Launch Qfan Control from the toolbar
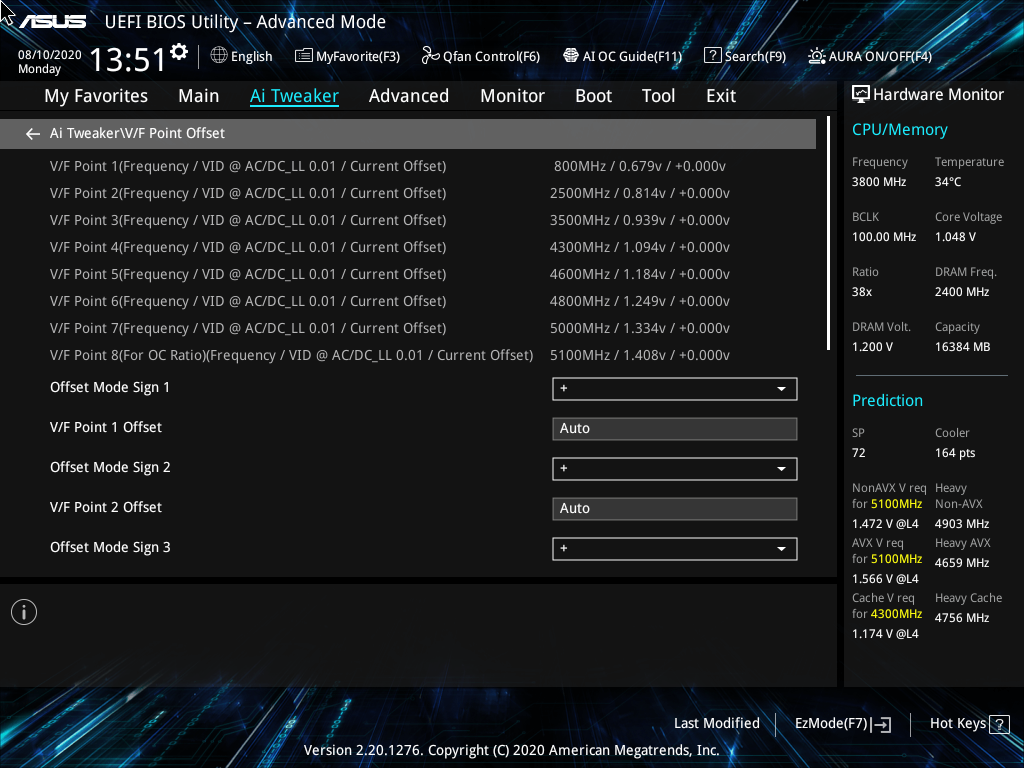Screen dimensions: 1024x768 (x=480, y=56)
